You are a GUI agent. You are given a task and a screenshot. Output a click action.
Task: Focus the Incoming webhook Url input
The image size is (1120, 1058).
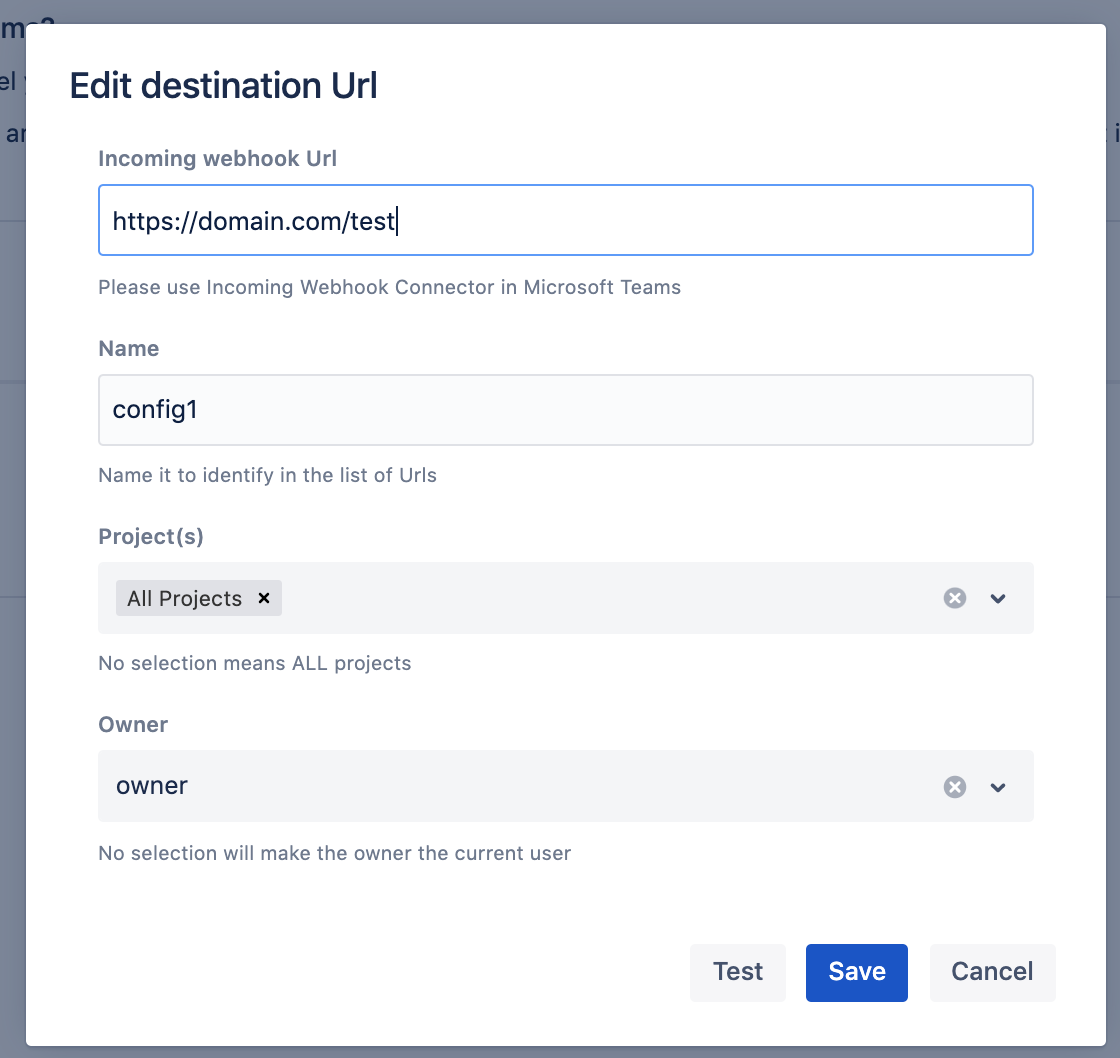tap(565, 220)
